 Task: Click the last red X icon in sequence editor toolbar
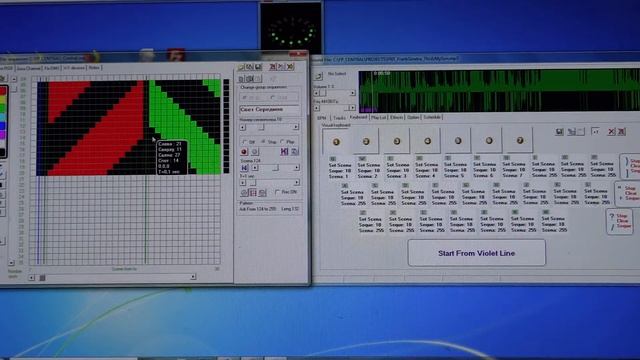coord(290,67)
